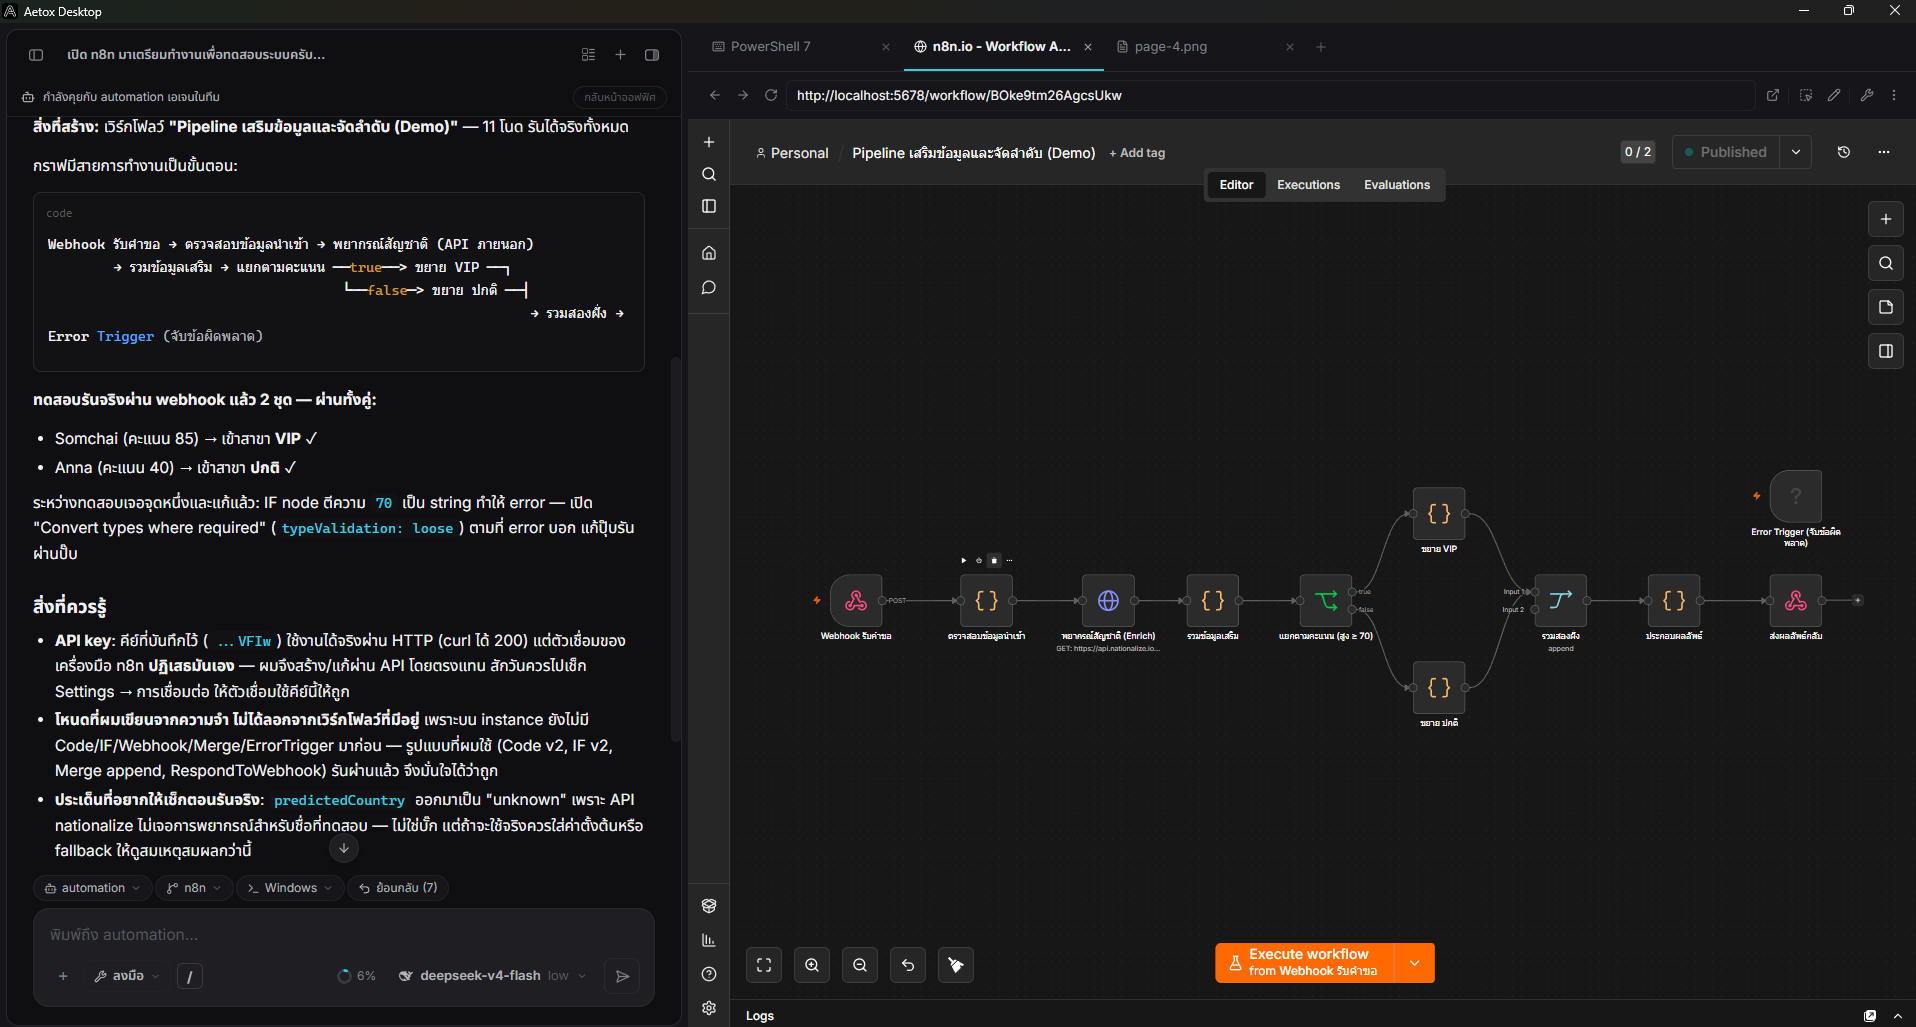The width and height of the screenshot is (1916, 1027).
Task: Toggle the right side panel in chat header
Action: coord(652,55)
